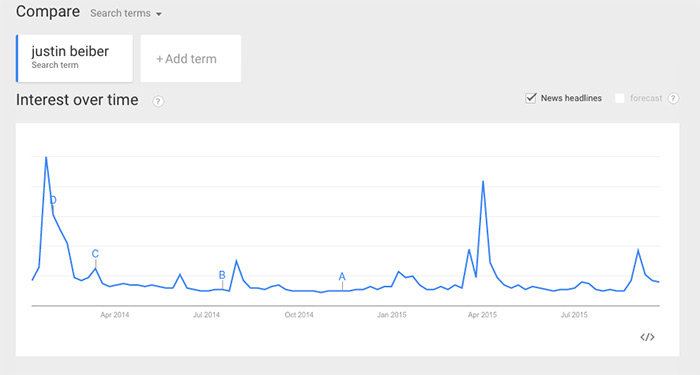Click the Apr 2014 axis label
This screenshot has width=700, height=375.
[115, 315]
